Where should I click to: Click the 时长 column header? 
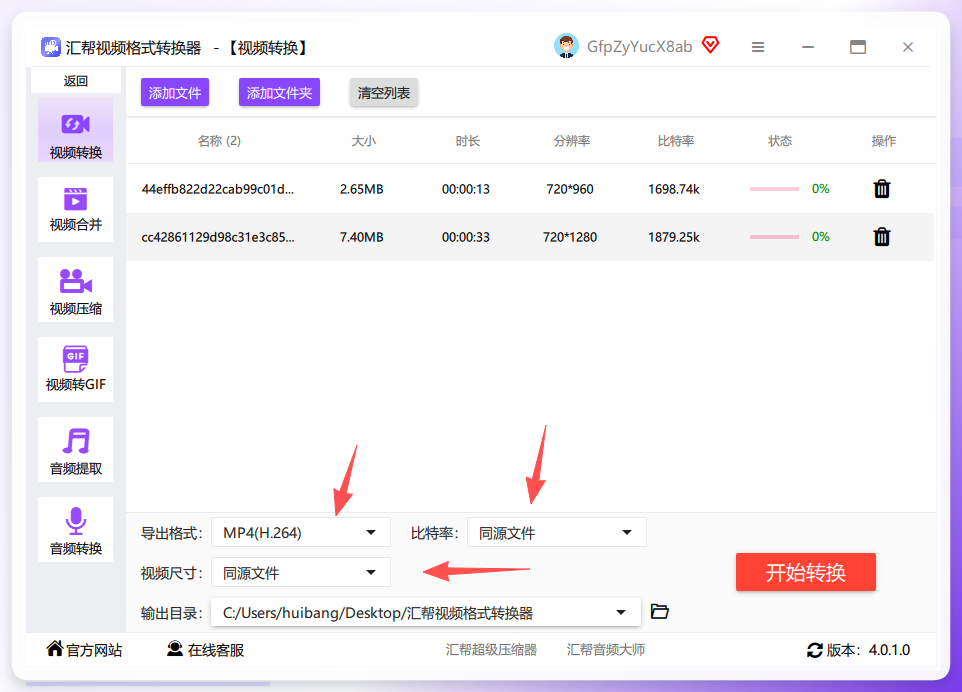pyautogui.click(x=468, y=141)
